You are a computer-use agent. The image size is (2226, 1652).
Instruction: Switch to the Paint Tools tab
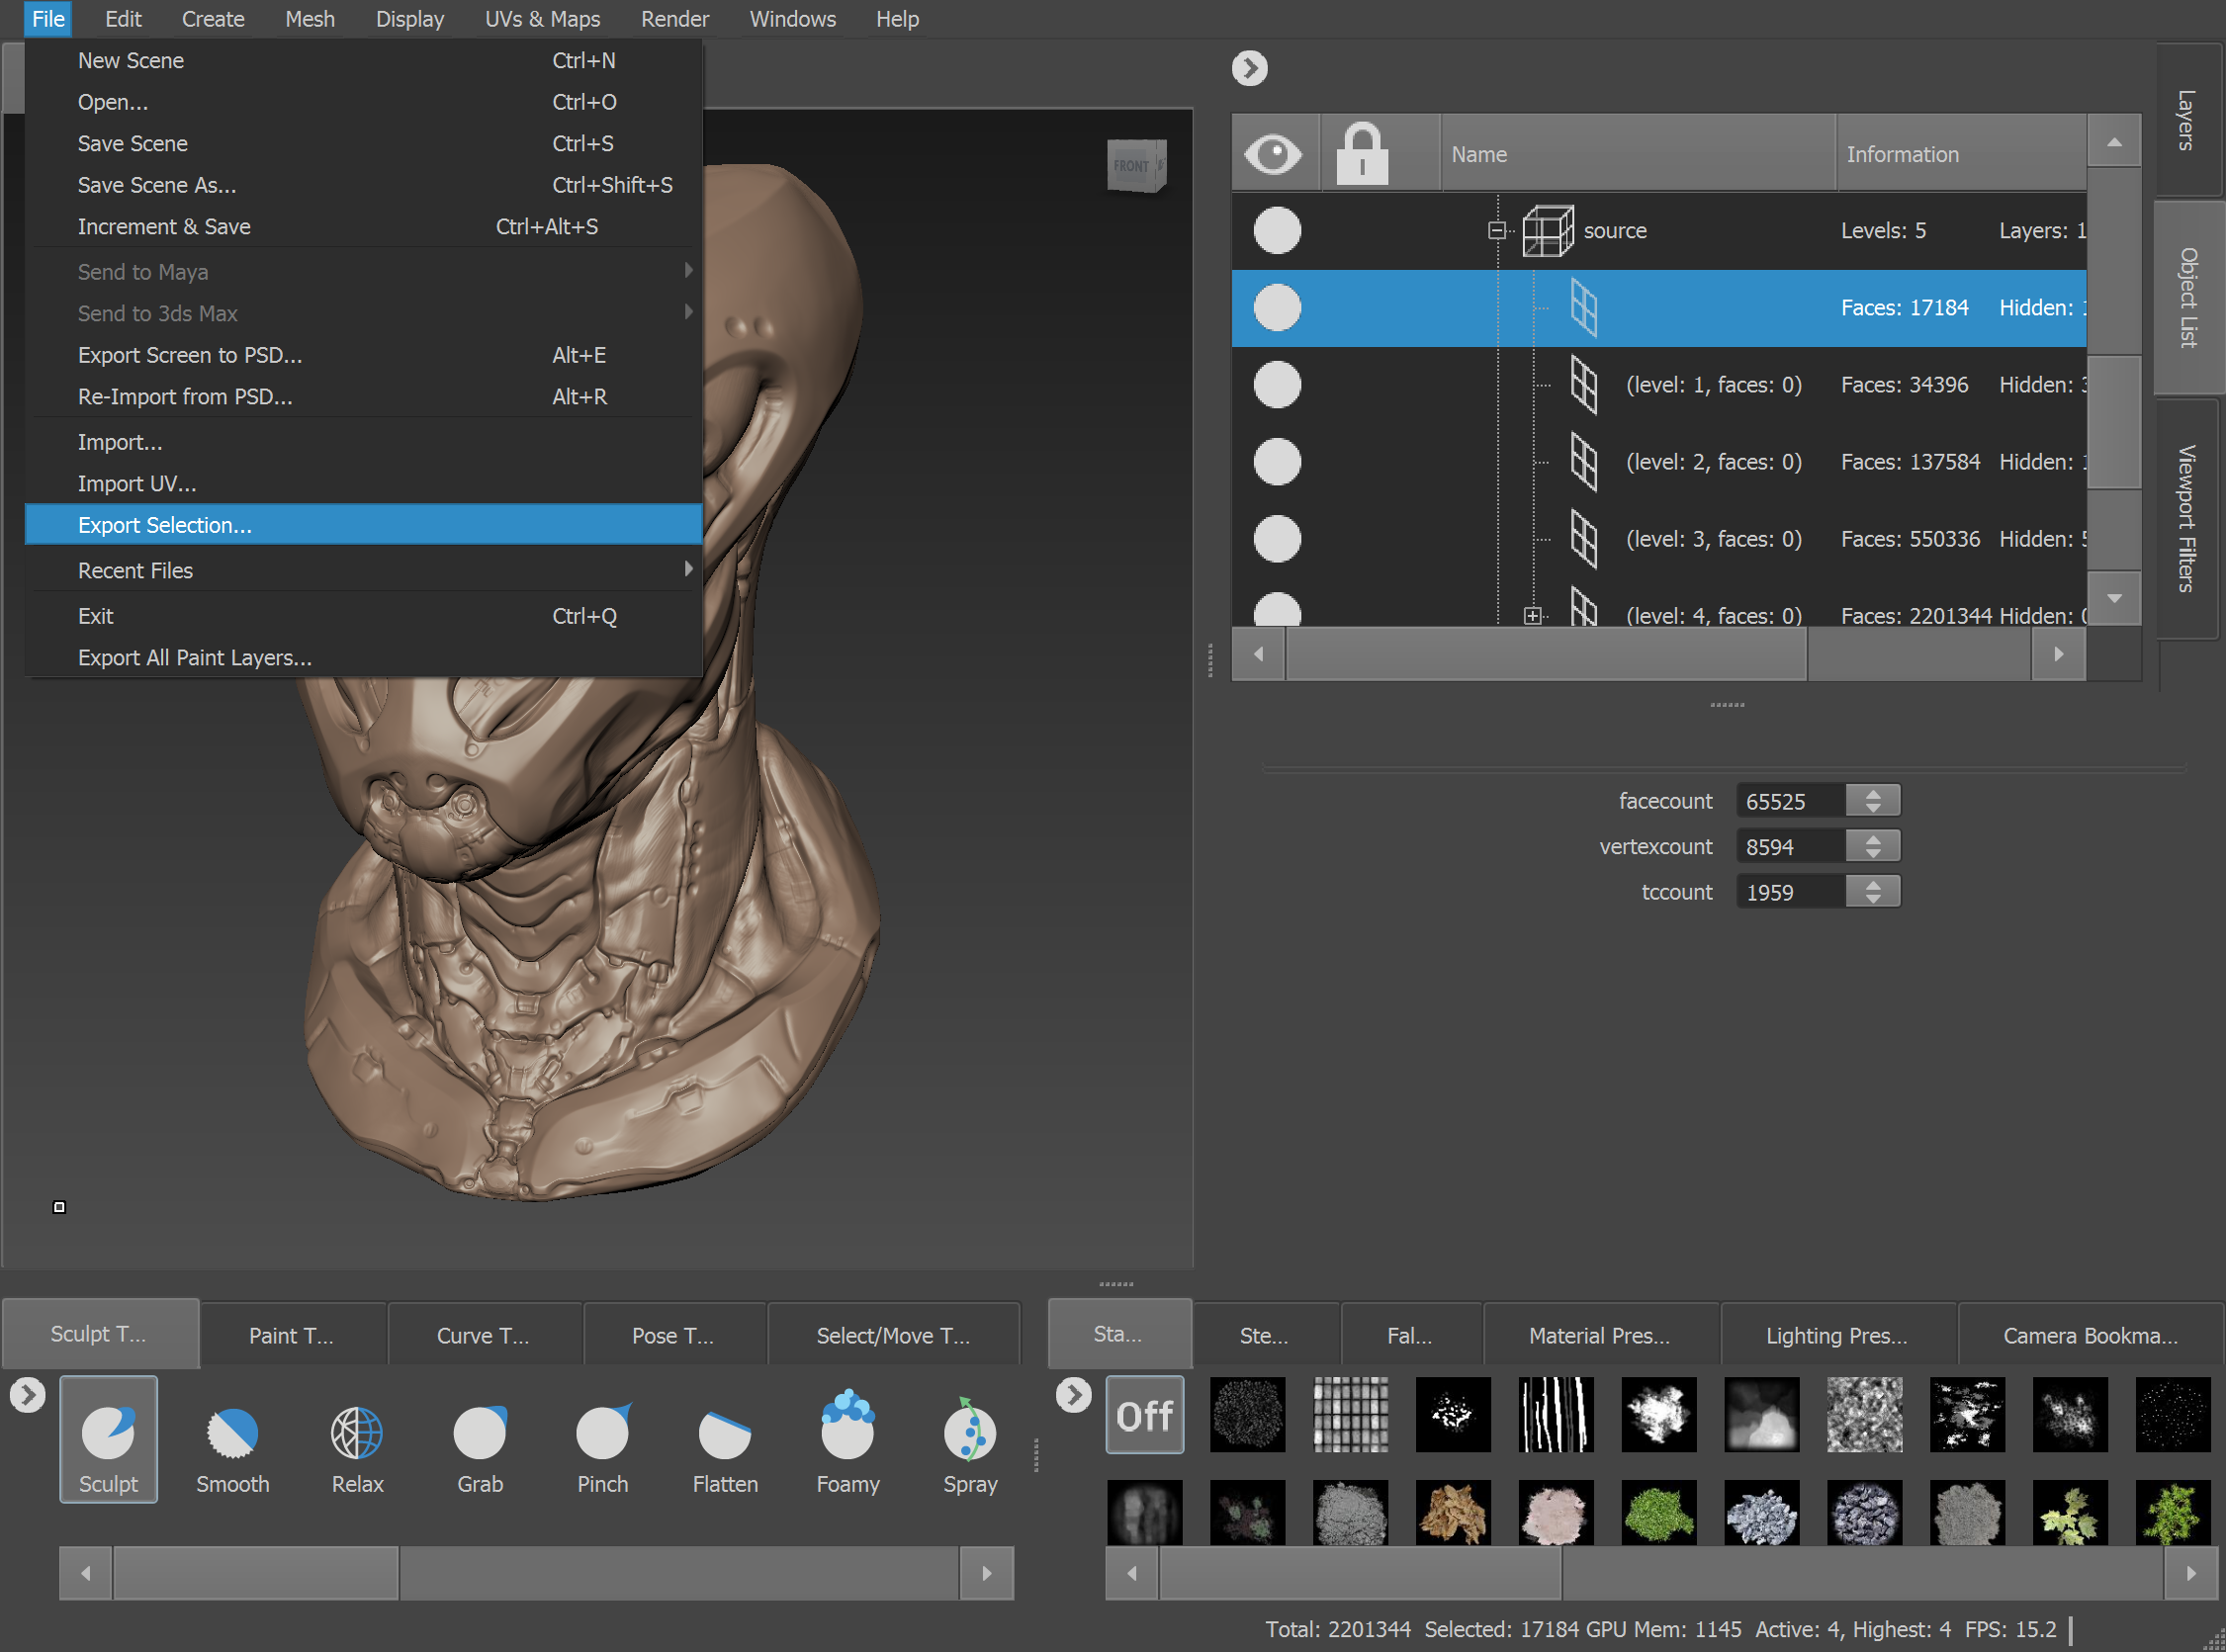click(292, 1334)
